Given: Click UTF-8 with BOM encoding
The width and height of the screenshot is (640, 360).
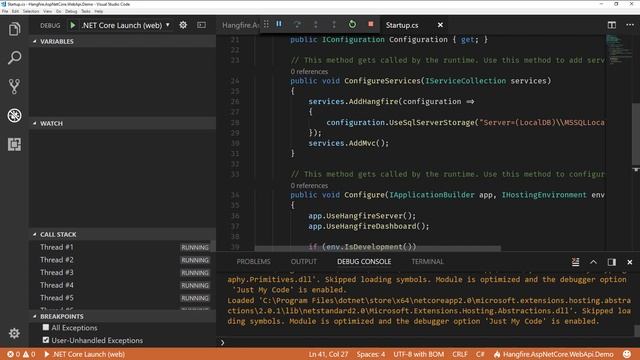Looking at the screenshot, I should point(418,354).
